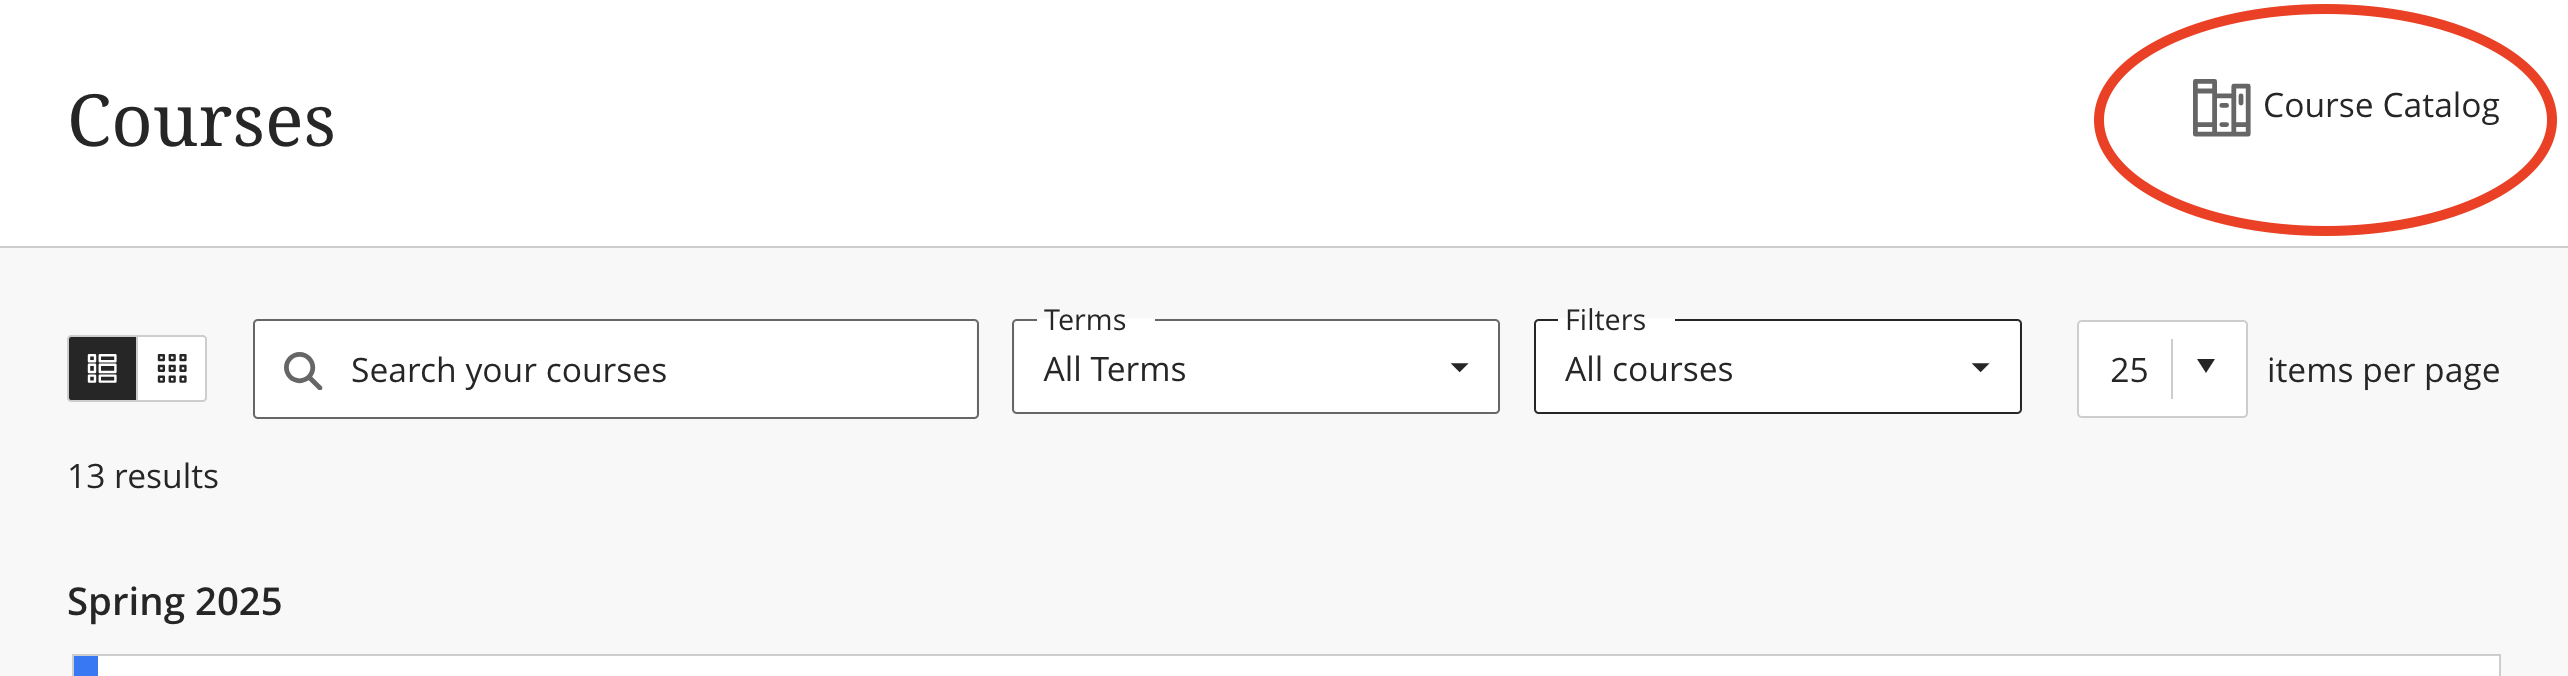Click the items-per-page down arrow

coord(2206,366)
